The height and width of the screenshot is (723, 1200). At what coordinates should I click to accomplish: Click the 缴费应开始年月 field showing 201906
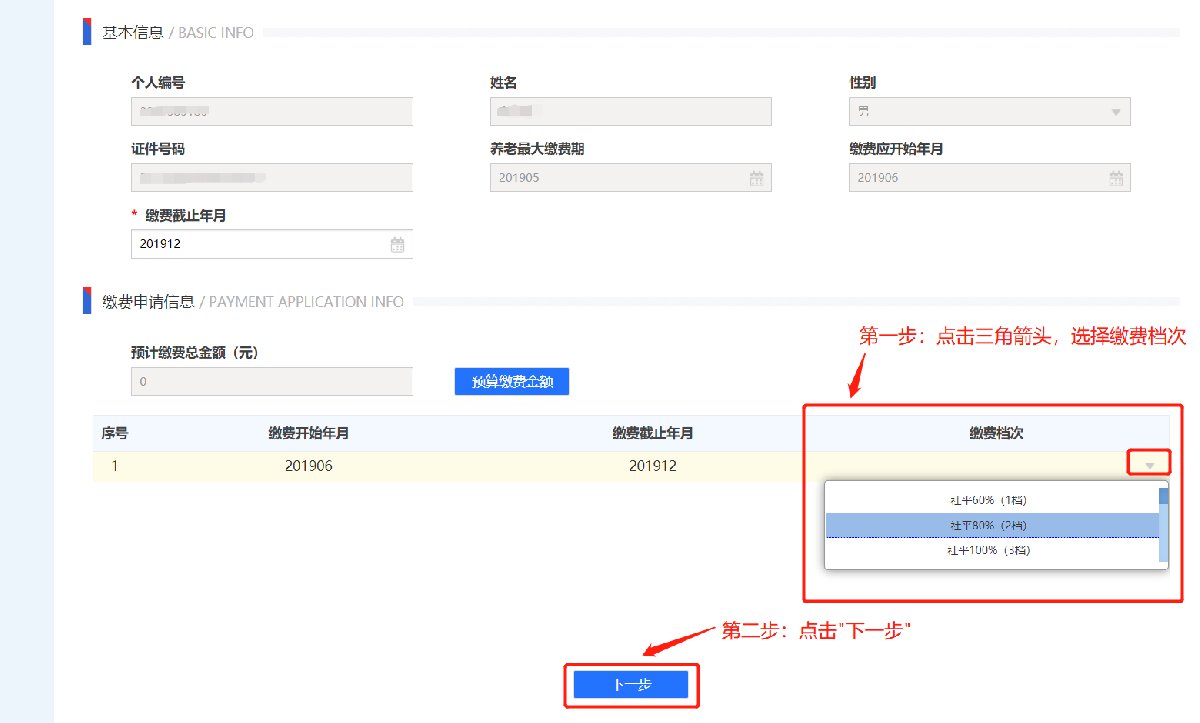pos(989,178)
